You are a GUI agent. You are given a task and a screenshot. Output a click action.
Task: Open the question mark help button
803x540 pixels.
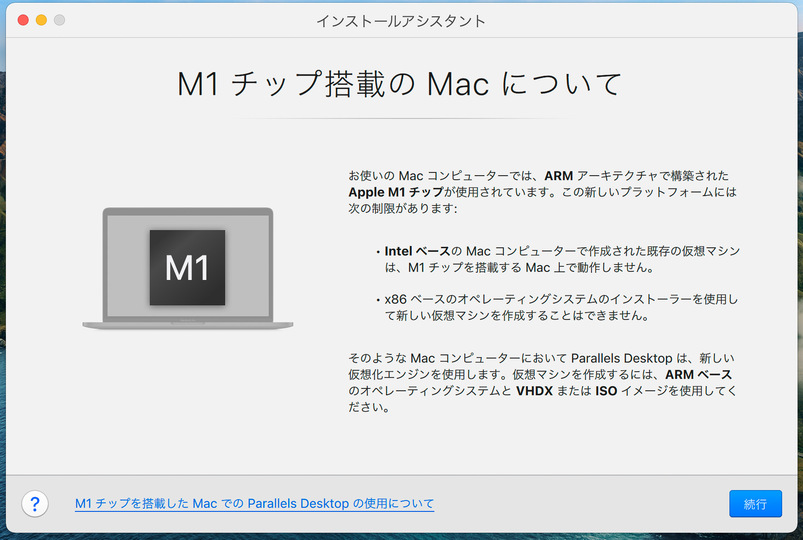click(x=35, y=504)
